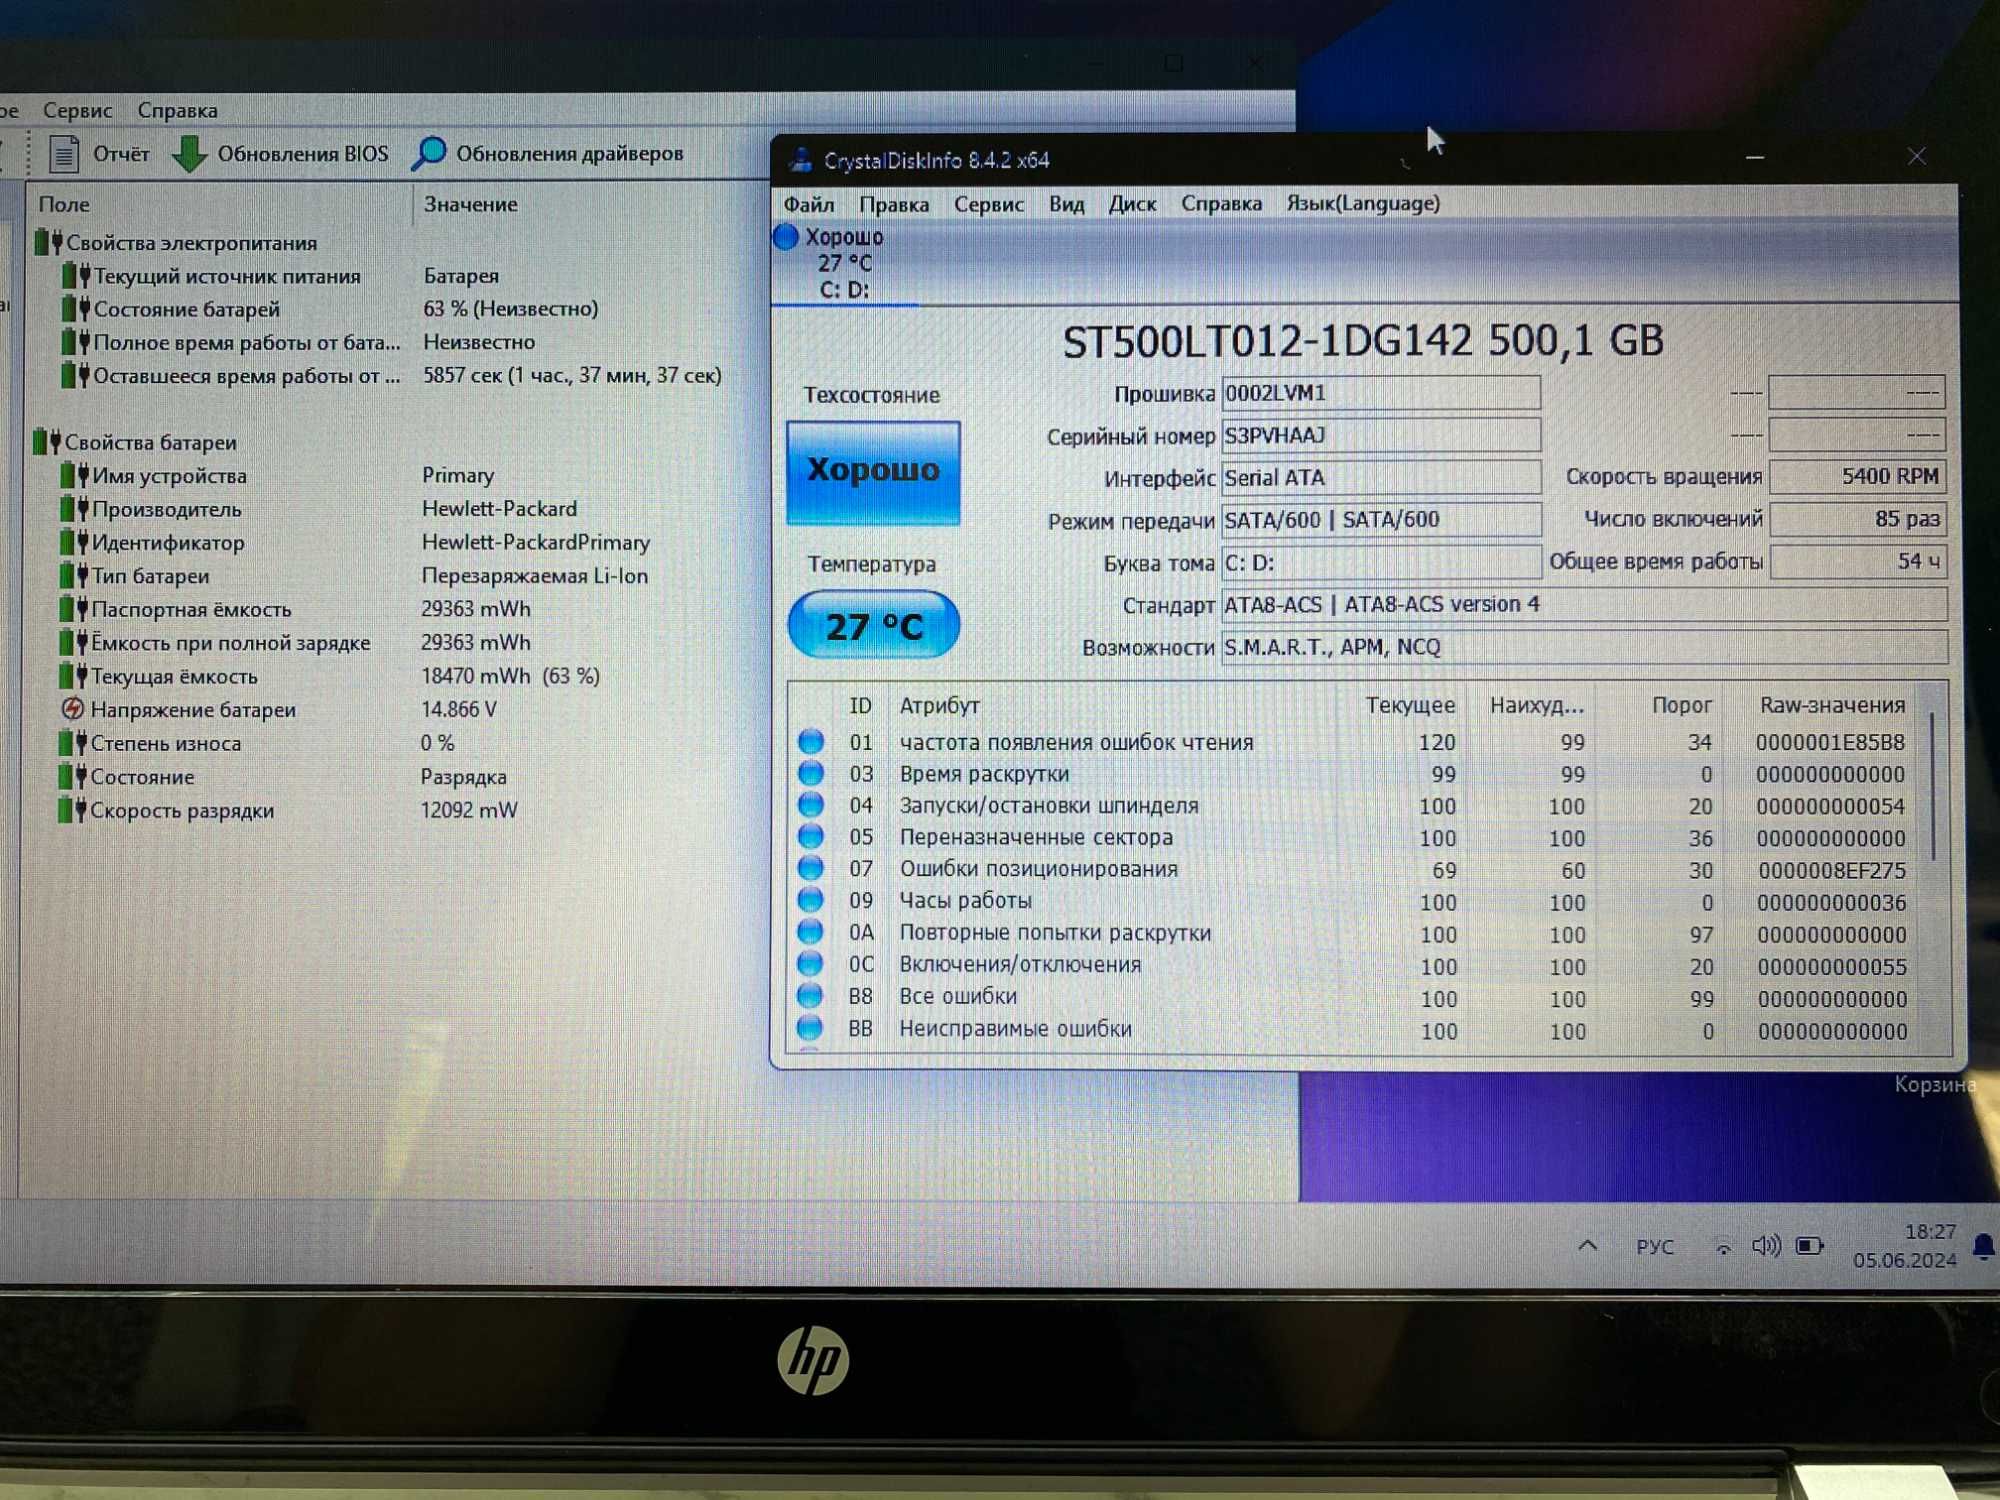
Task: Click the Порог column header
Action: [1681, 705]
